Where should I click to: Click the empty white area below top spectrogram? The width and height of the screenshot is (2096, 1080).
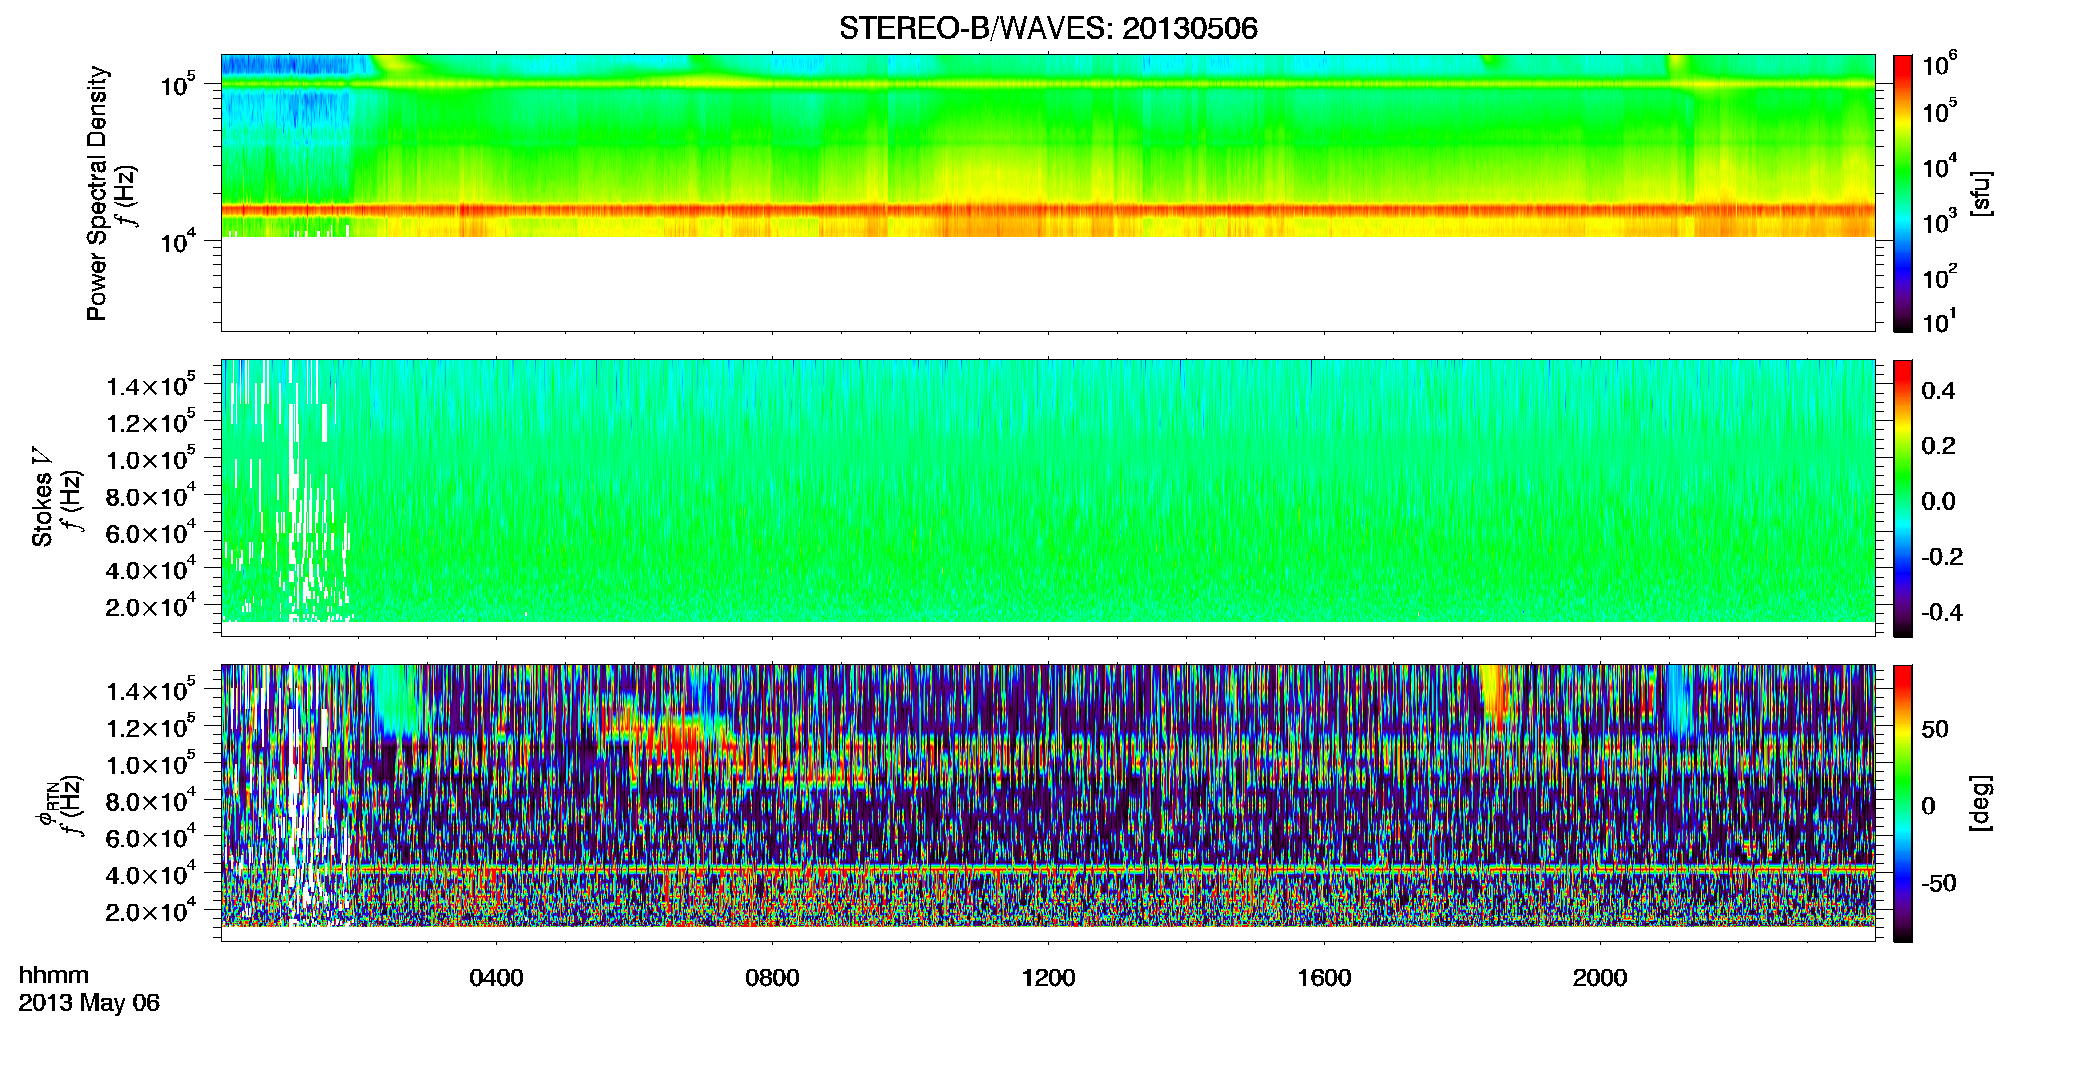click(1048, 284)
